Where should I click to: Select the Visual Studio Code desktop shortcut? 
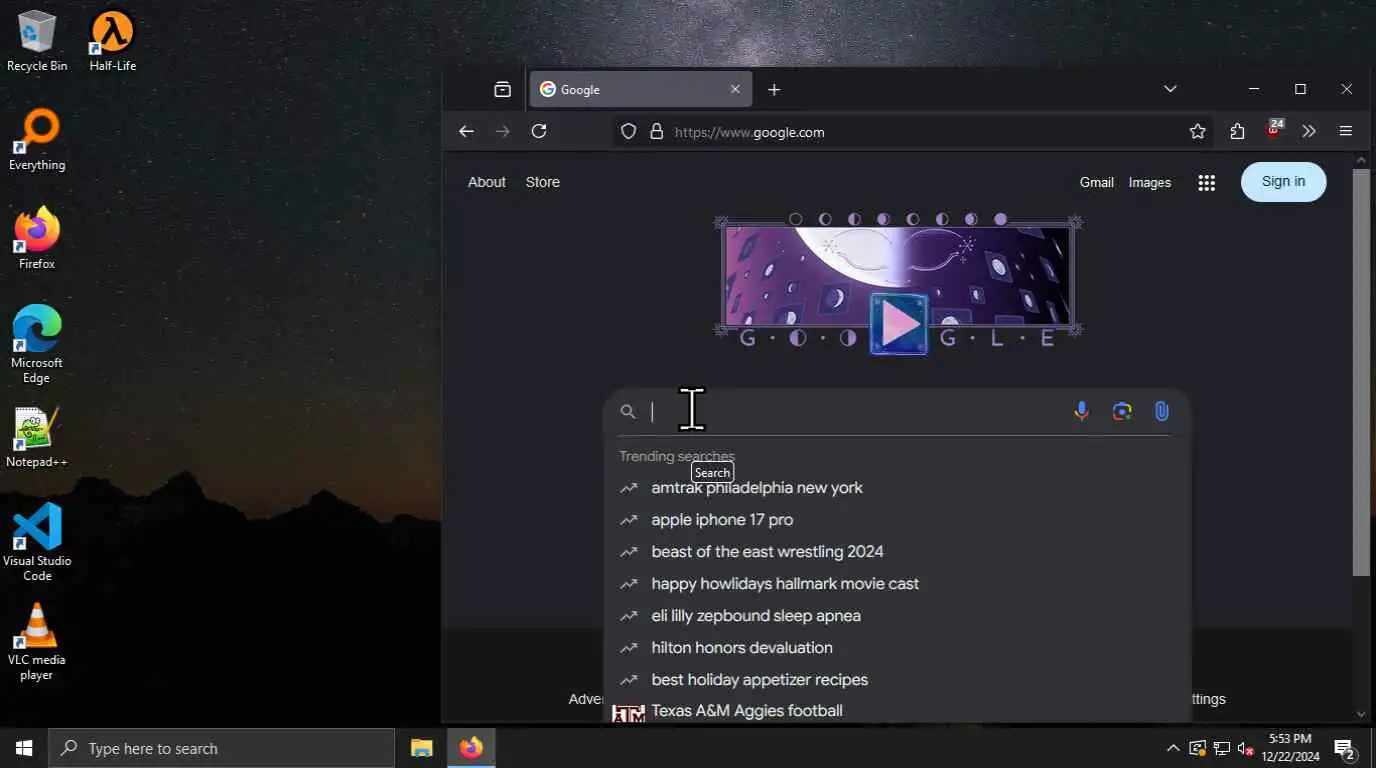[x=37, y=542]
